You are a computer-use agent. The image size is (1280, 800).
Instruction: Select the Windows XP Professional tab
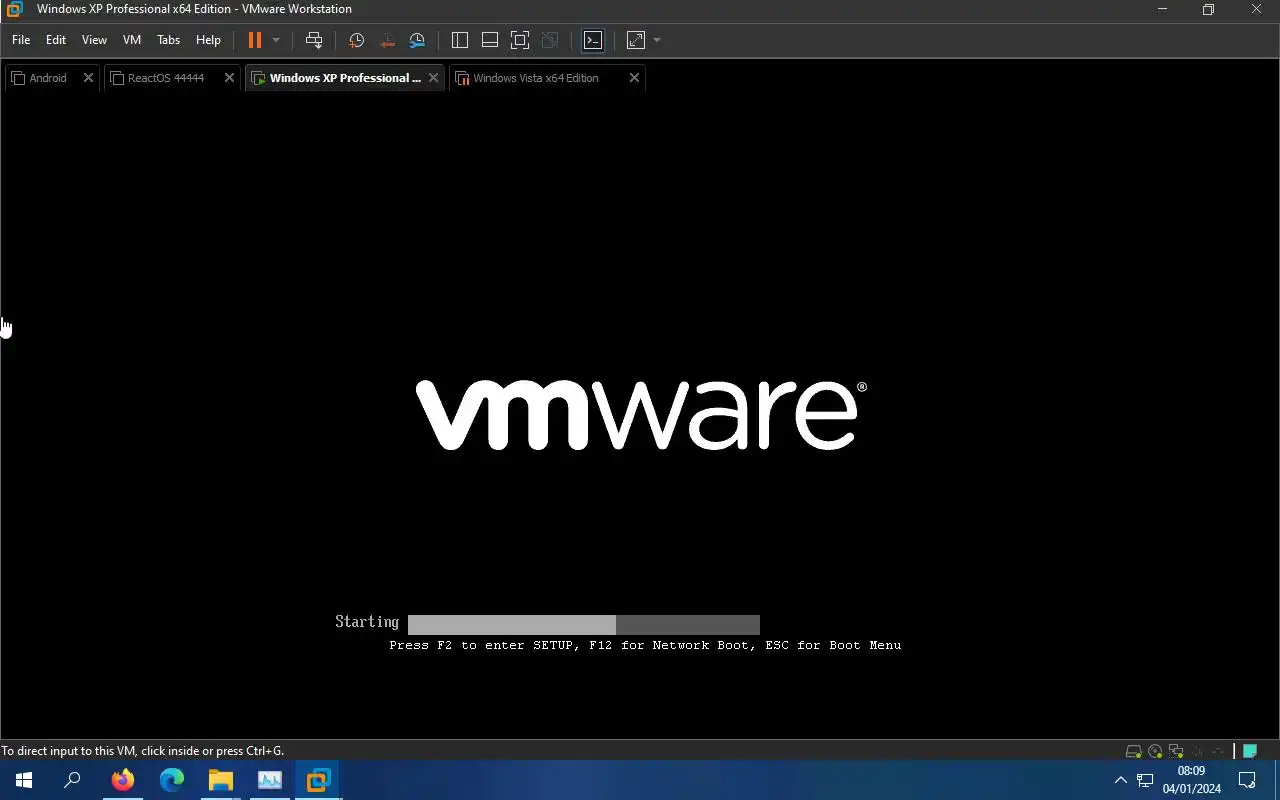click(x=345, y=78)
